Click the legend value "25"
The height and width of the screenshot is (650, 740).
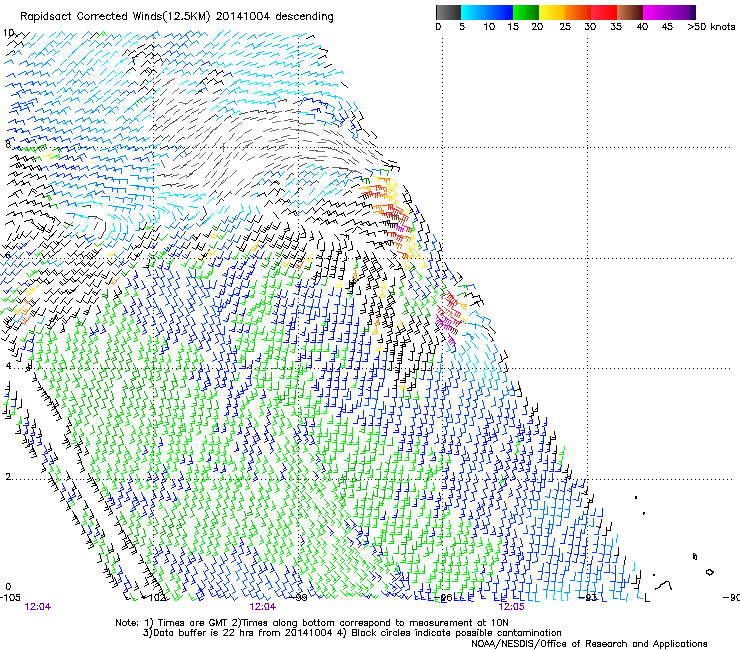[x=564, y=27]
